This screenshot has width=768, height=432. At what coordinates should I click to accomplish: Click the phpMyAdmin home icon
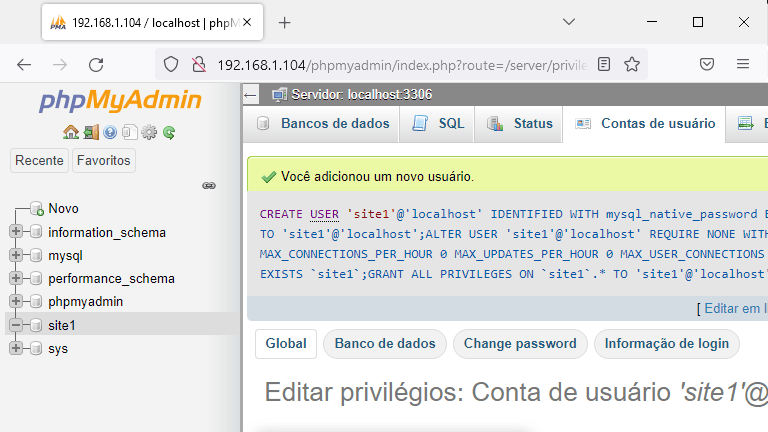(71, 132)
